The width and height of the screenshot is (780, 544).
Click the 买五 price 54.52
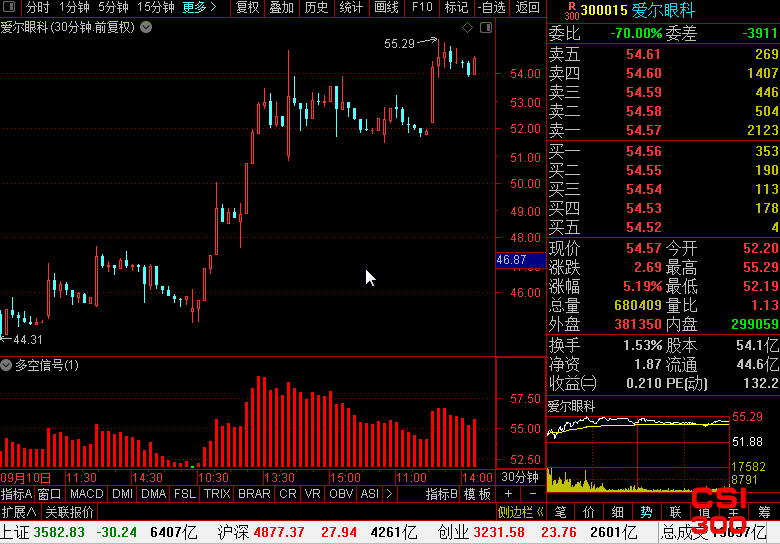[x=644, y=227]
